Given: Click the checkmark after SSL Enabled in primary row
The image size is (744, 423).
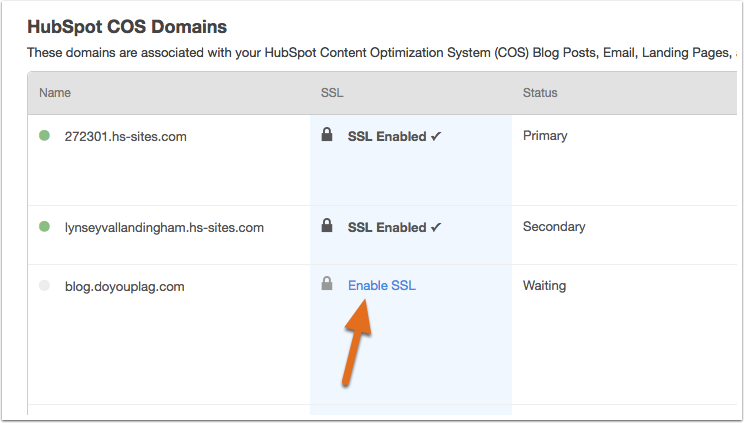Looking at the screenshot, I should click(436, 137).
